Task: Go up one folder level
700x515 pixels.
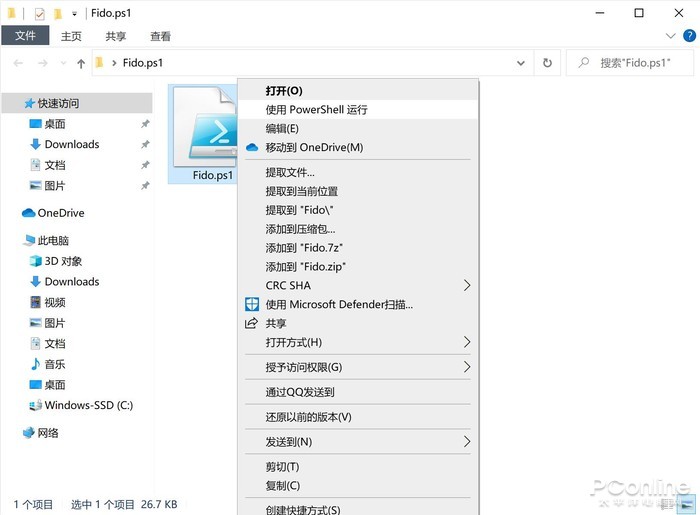Action: [x=81, y=63]
